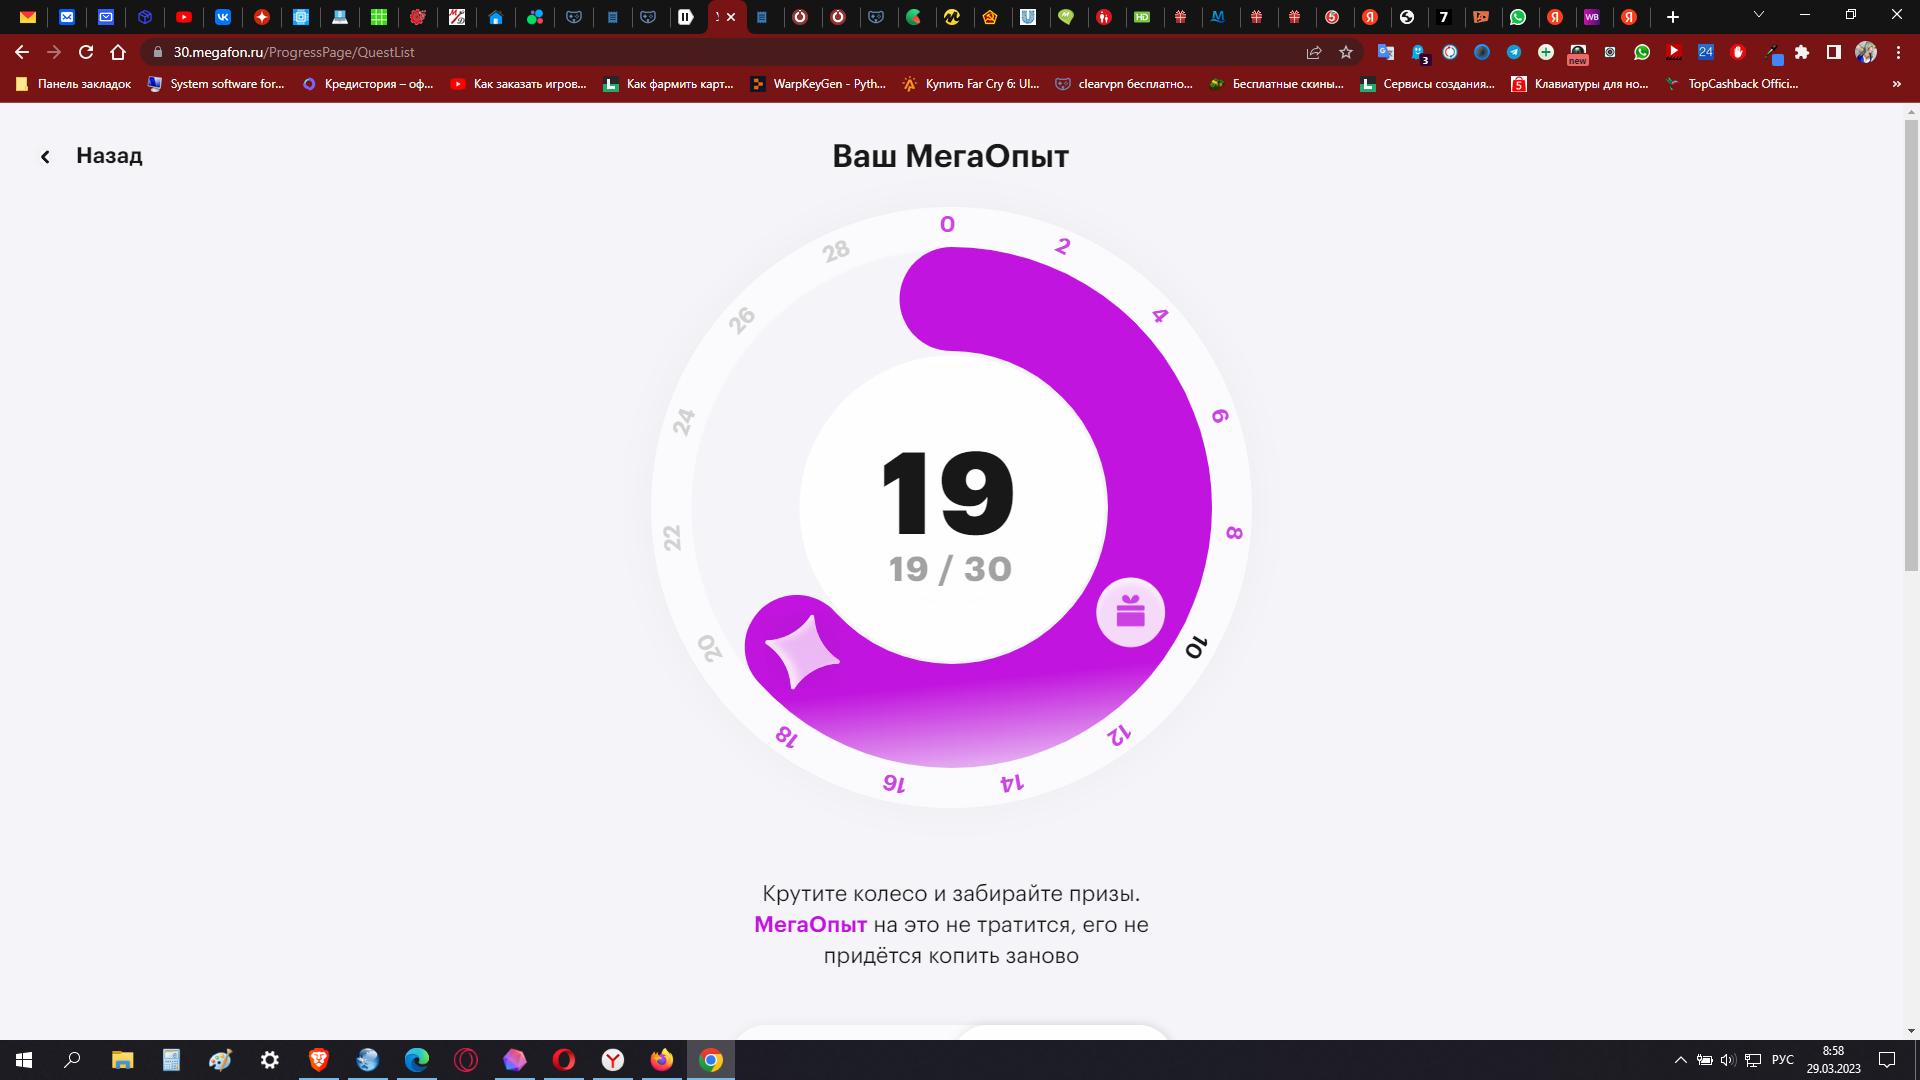Open the Кредистория bookmark
The width and height of the screenshot is (1920, 1080).
pos(368,84)
